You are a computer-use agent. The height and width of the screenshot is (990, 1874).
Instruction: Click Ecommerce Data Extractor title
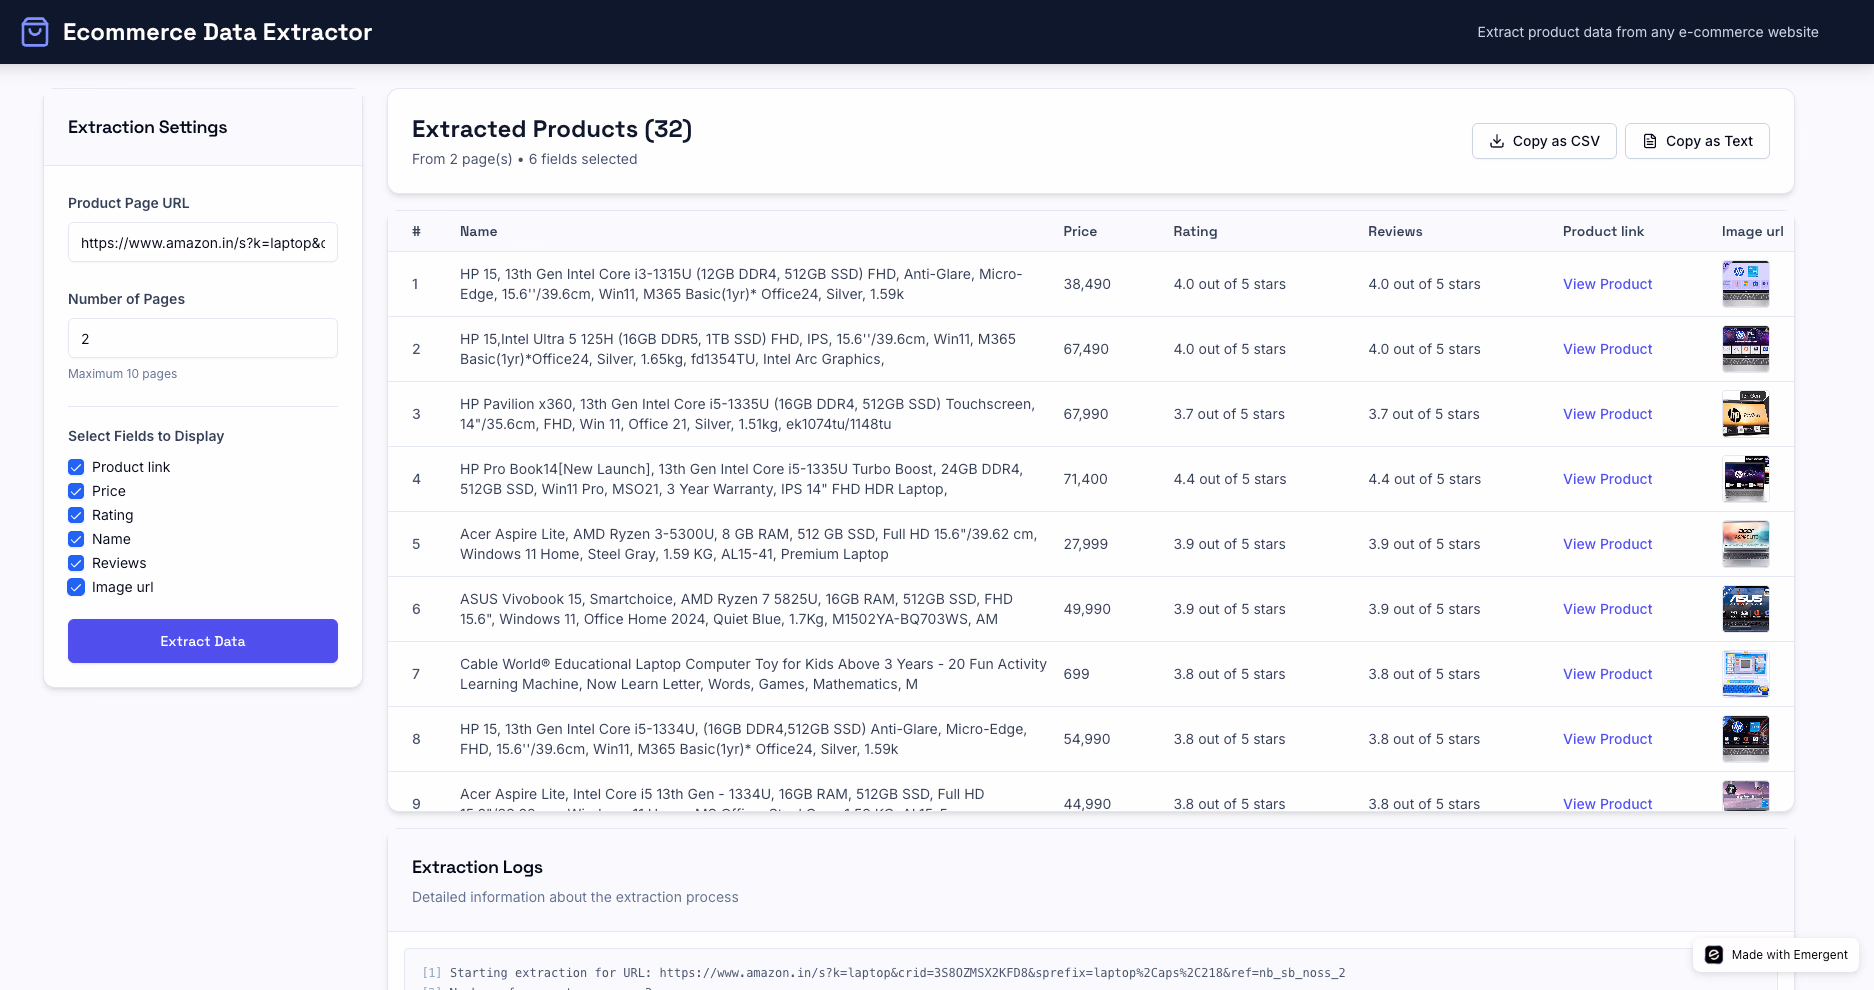click(217, 32)
